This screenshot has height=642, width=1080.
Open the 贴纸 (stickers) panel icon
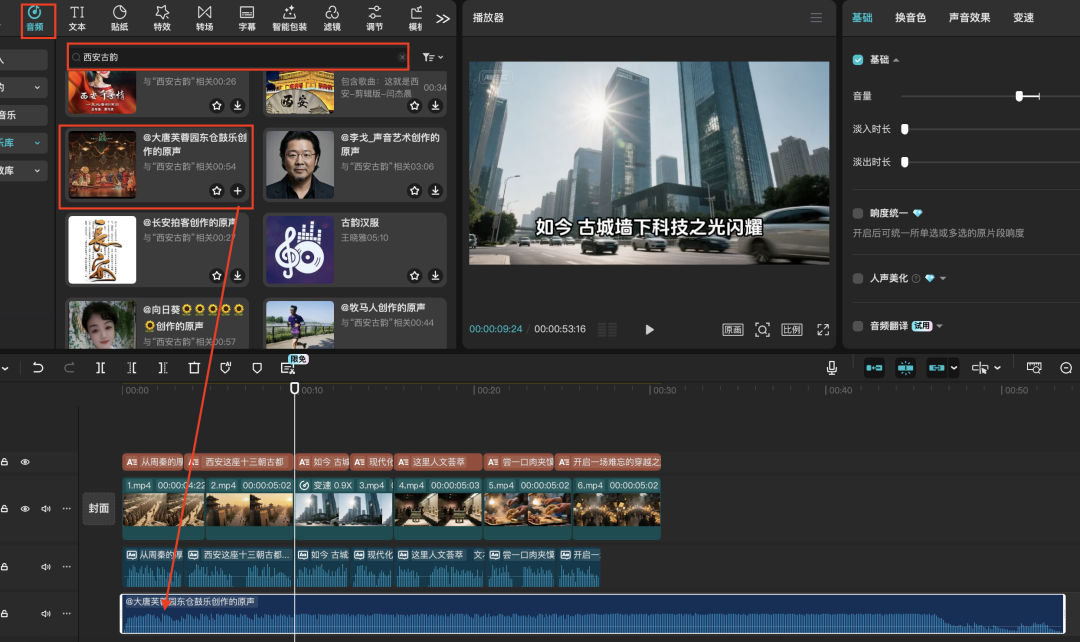pyautogui.click(x=119, y=17)
